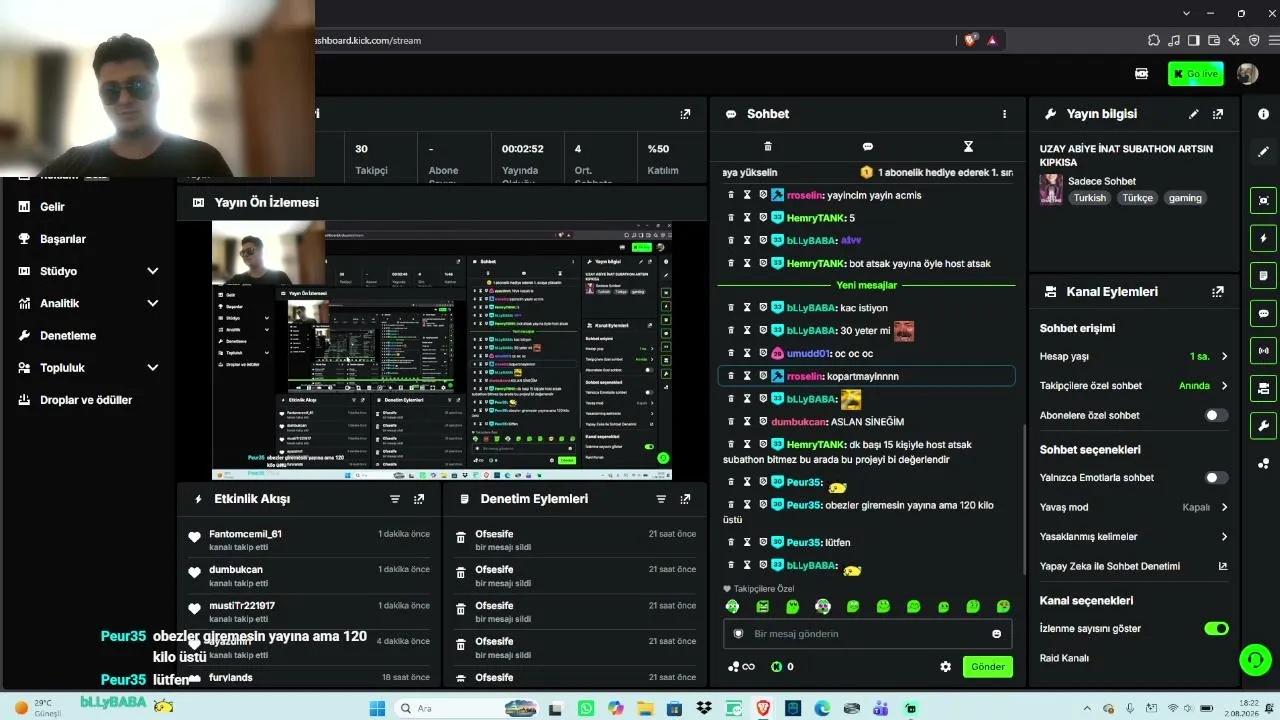The width and height of the screenshot is (1280, 720).
Task: Click the pencil icon in right sidebar
Action: (x=1264, y=152)
